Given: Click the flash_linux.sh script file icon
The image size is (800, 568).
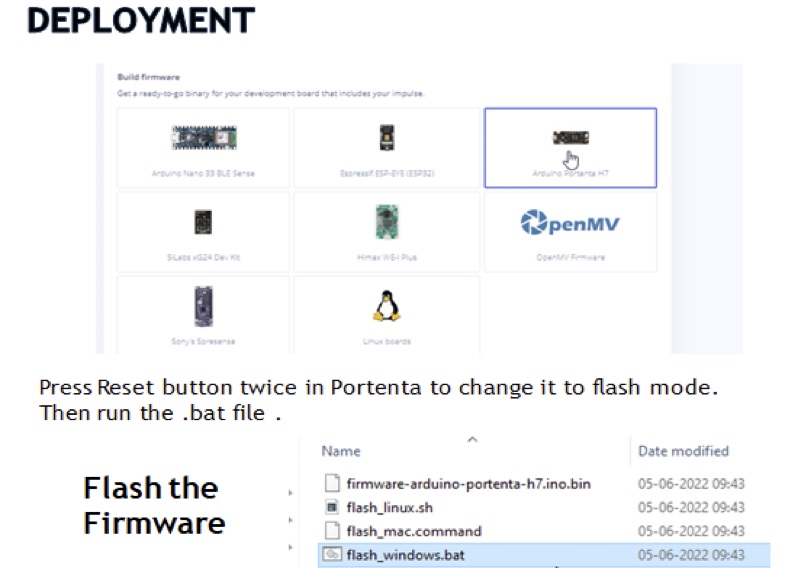Looking at the screenshot, I should (332, 507).
